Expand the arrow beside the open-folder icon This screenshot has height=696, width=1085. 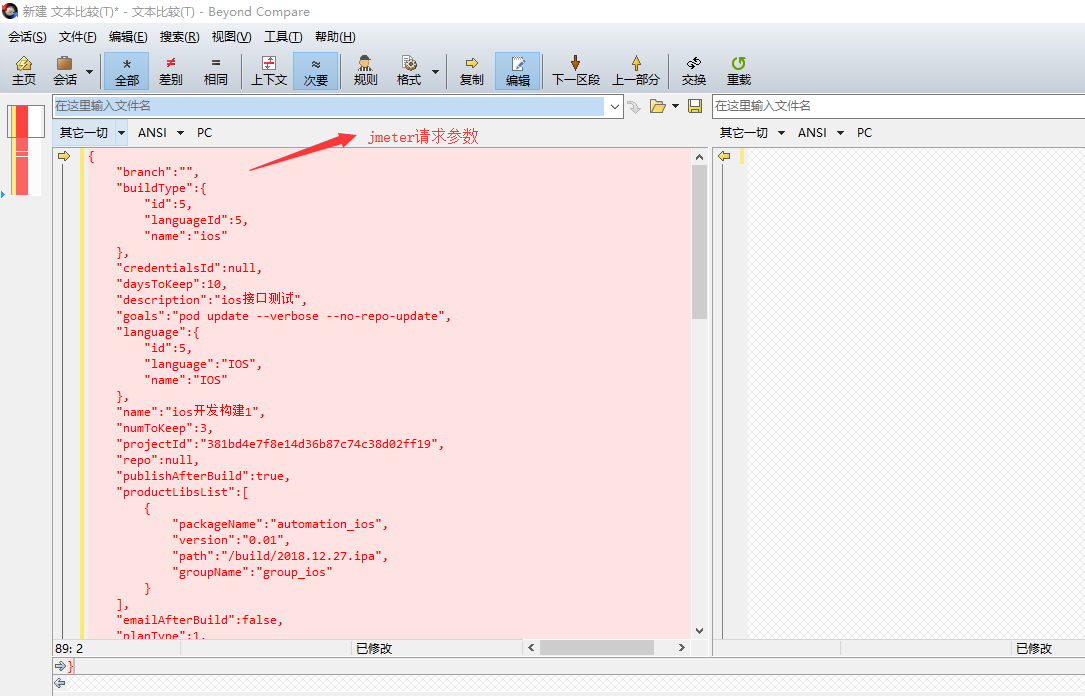(675, 106)
